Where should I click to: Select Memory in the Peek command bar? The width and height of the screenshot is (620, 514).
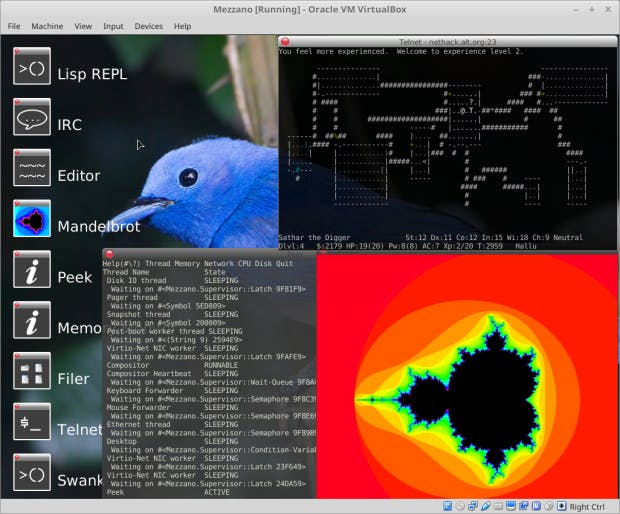[x=187, y=264]
